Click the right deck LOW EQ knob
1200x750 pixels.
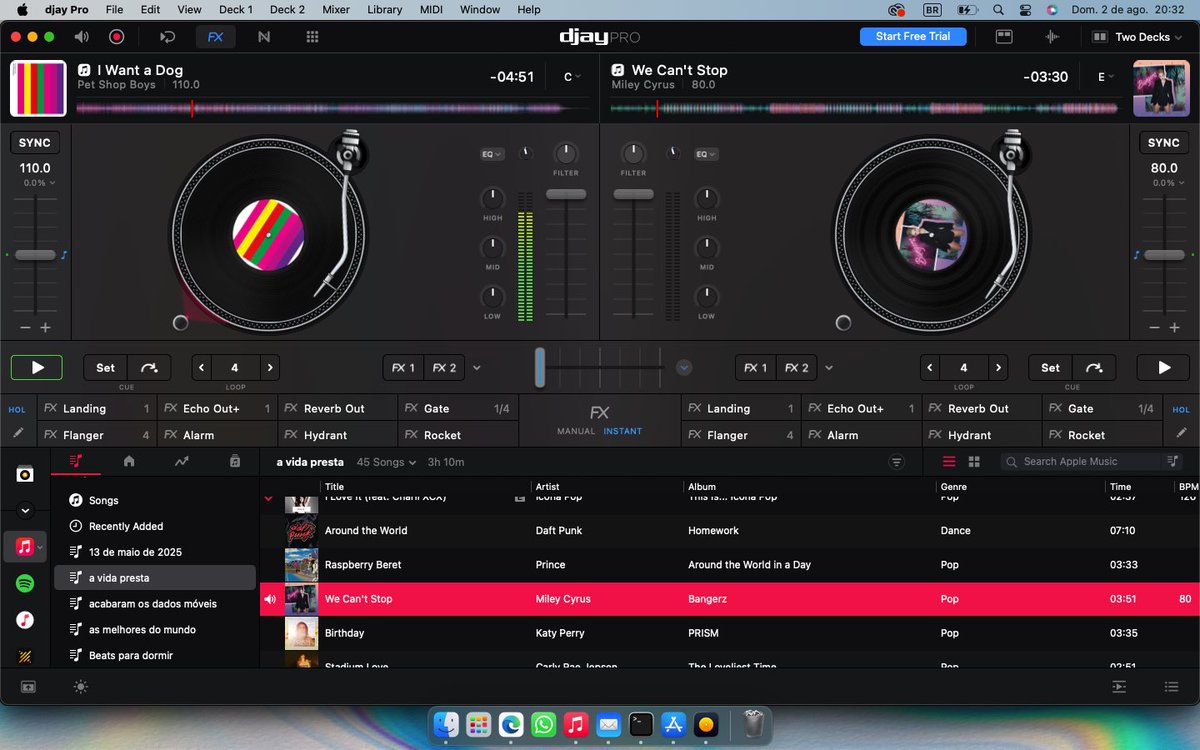coord(707,297)
